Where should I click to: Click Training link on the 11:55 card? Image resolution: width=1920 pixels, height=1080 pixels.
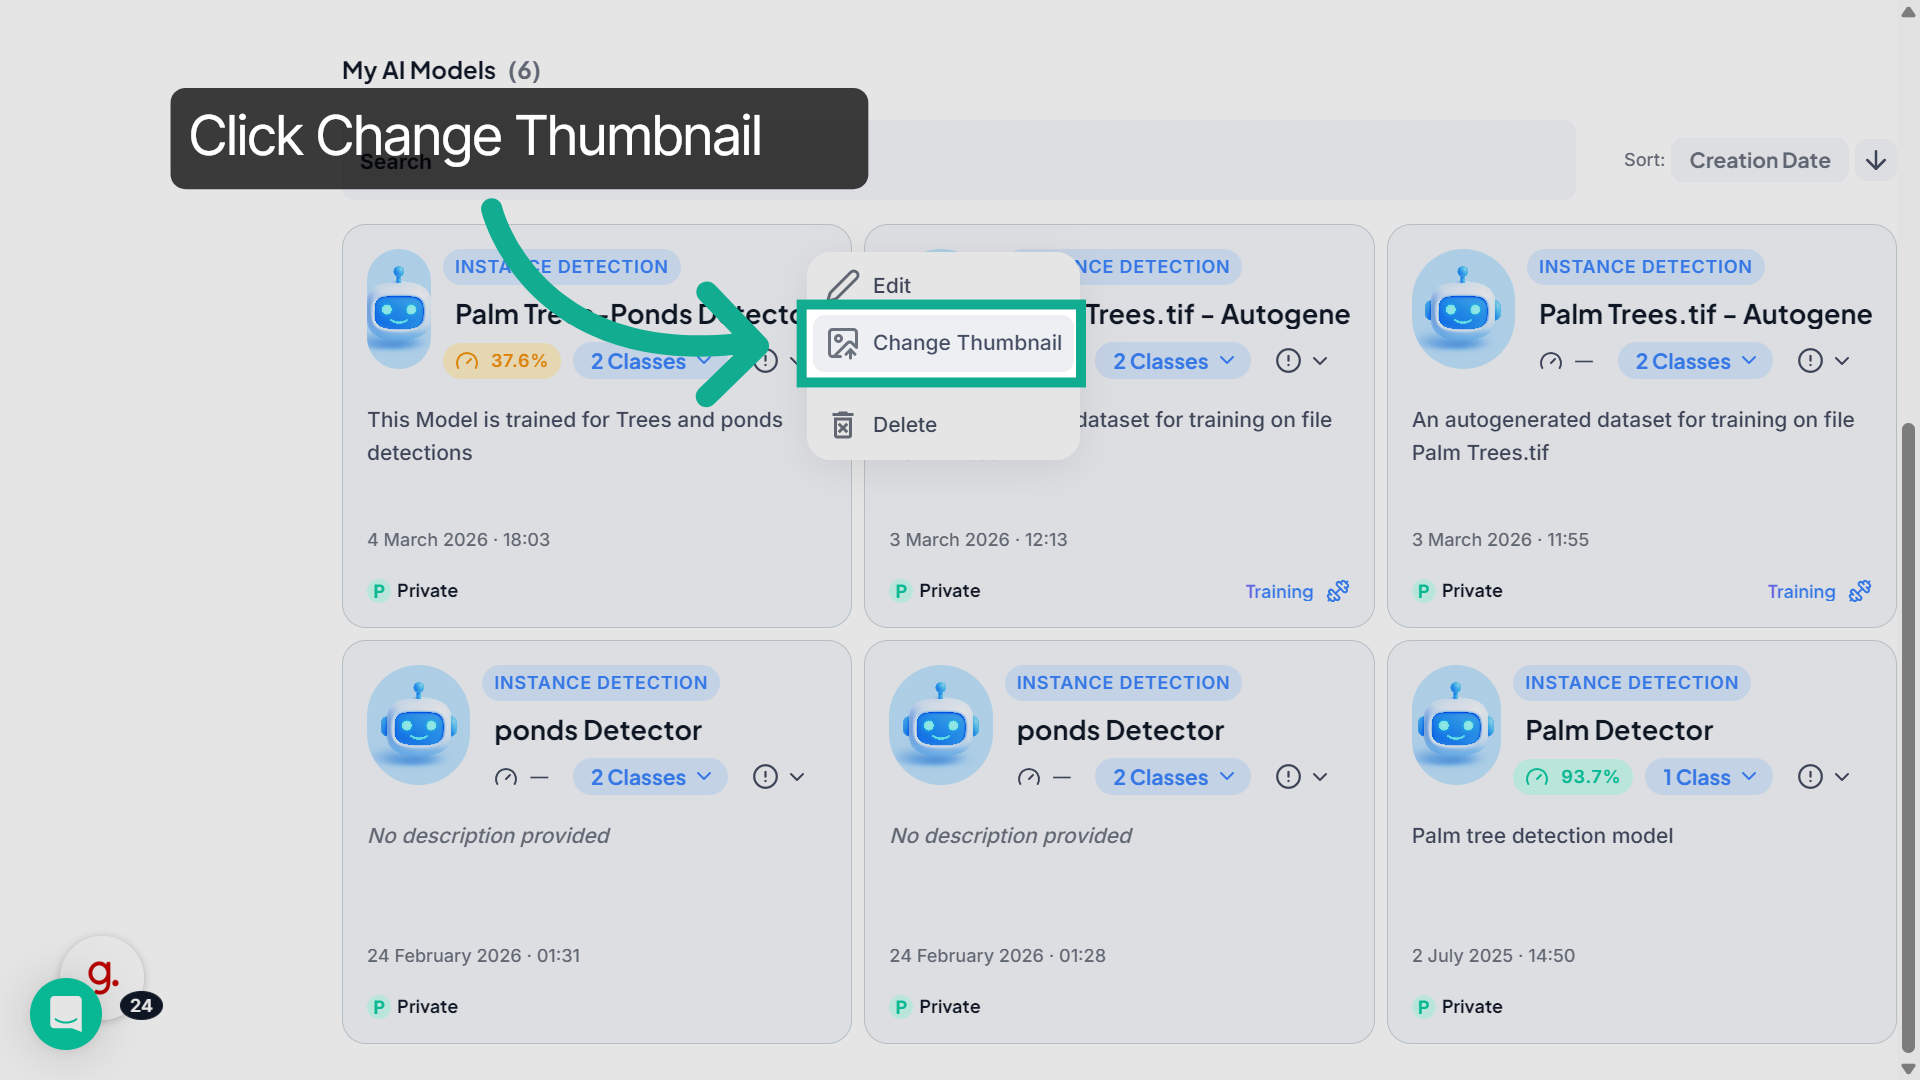(x=1801, y=591)
